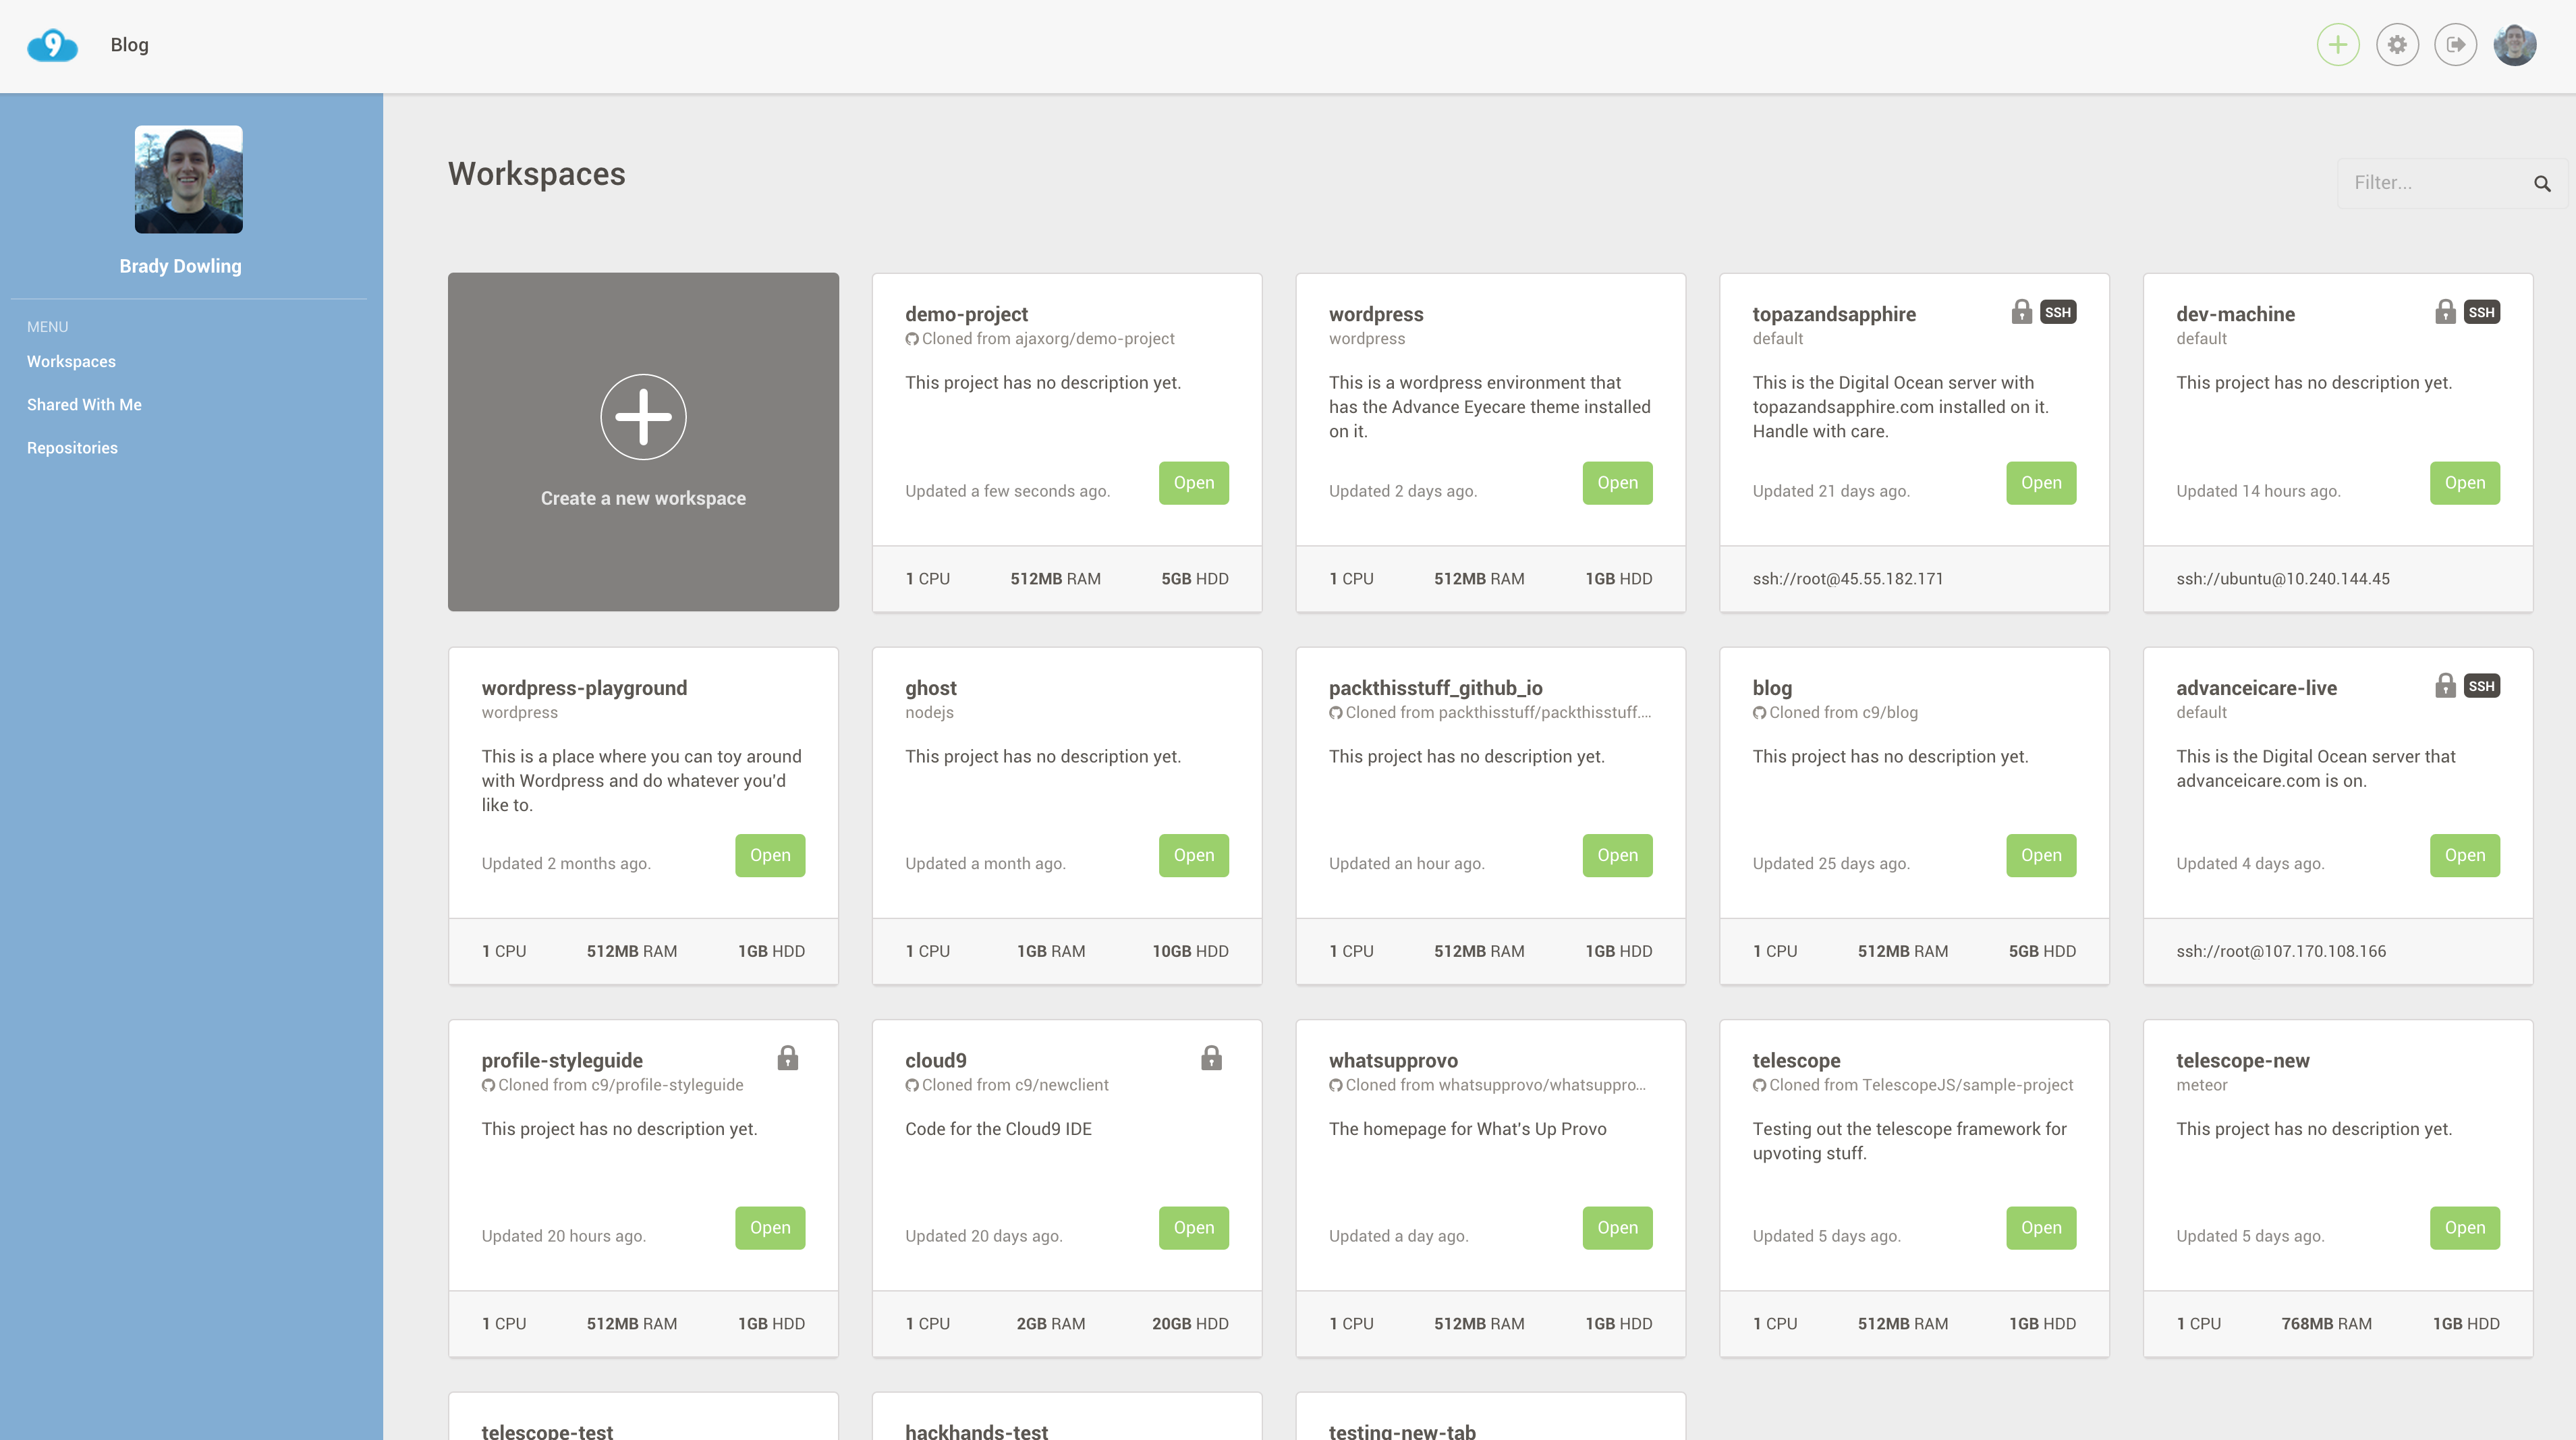
Task: Open the wordpress workspace
Action: (1617, 483)
